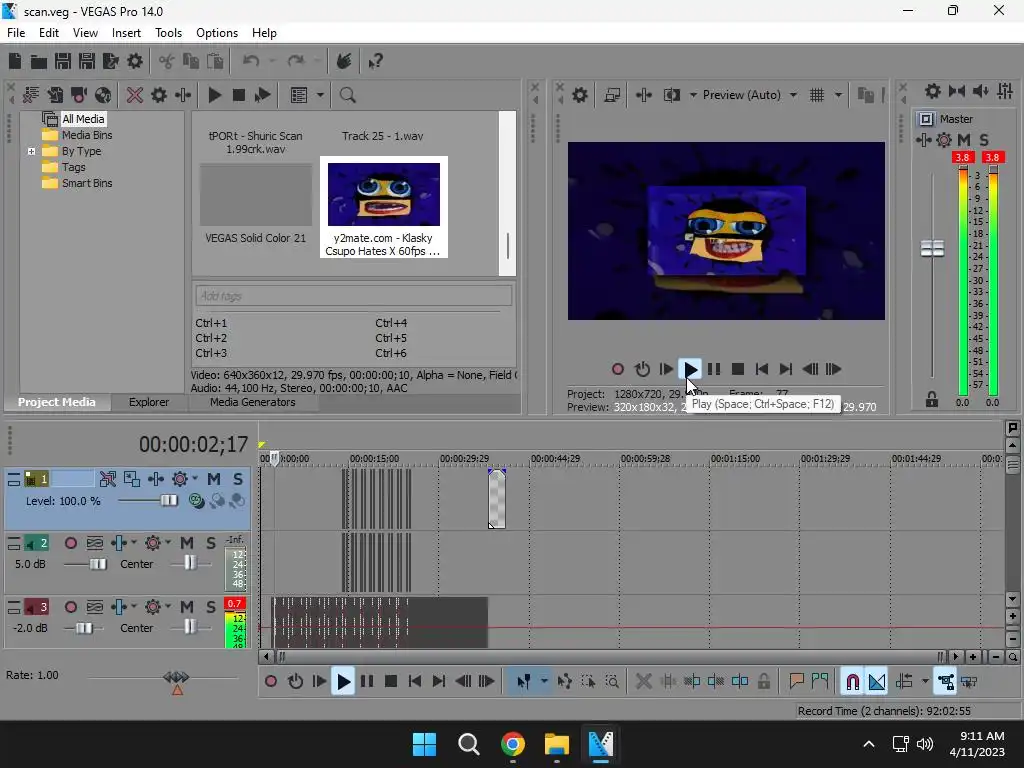Open the Master audio properties gear icon
1024x768 pixels.
point(933,91)
